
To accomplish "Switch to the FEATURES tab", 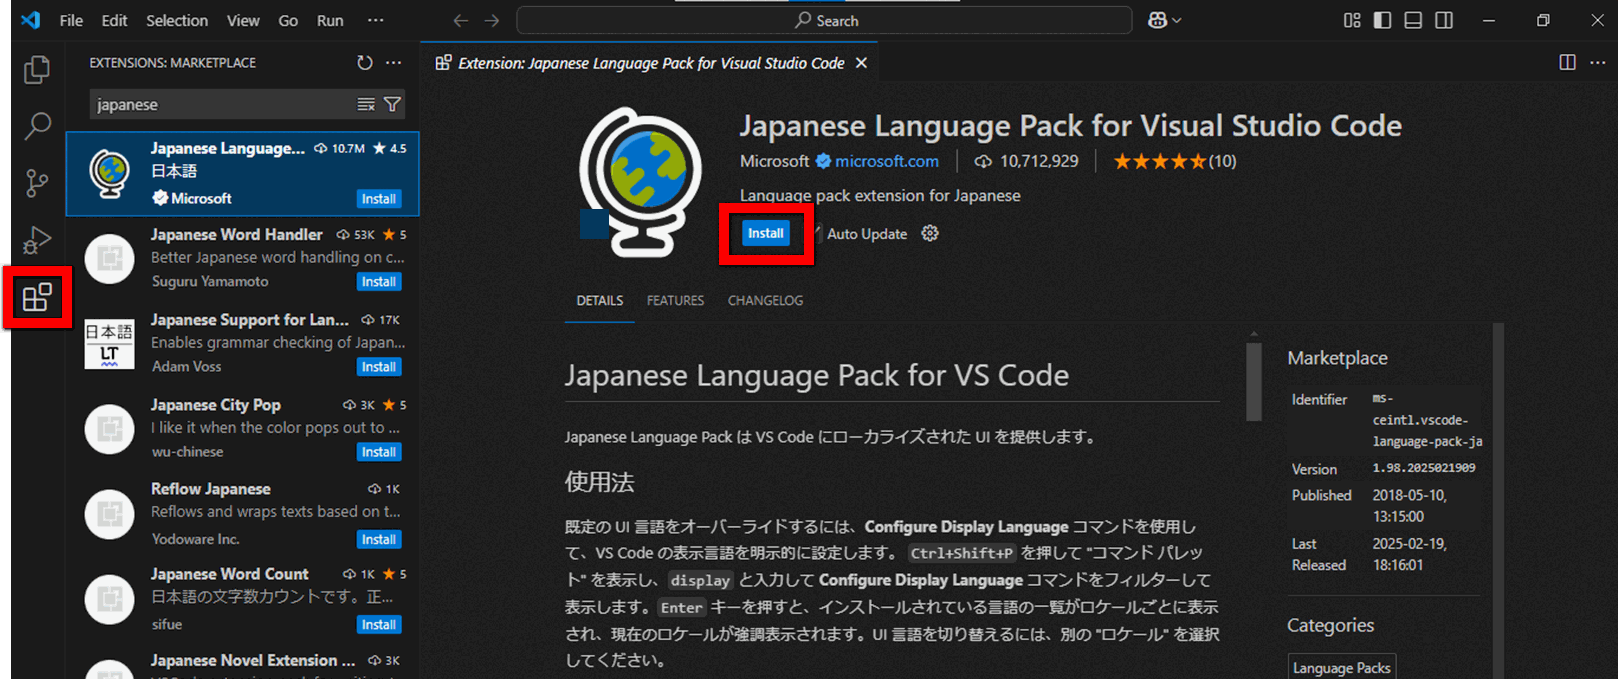I will pos(675,300).
